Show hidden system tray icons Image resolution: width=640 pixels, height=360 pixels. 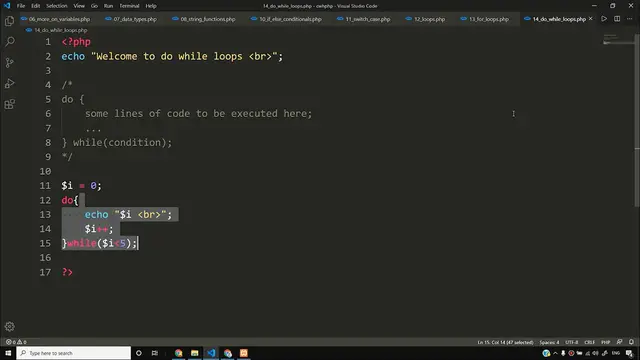point(555,353)
